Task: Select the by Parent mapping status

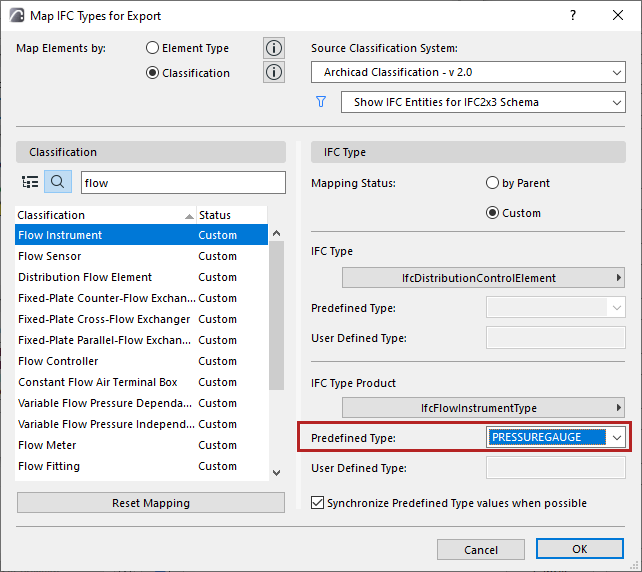Action: coord(492,183)
